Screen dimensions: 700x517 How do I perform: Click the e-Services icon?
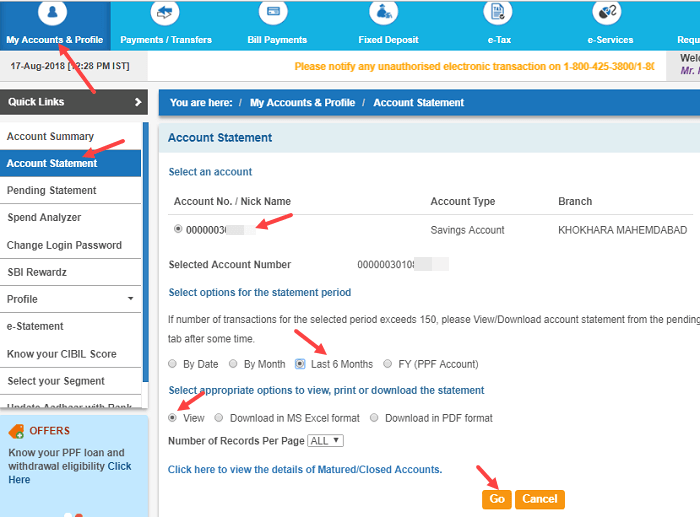[x=607, y=13]
